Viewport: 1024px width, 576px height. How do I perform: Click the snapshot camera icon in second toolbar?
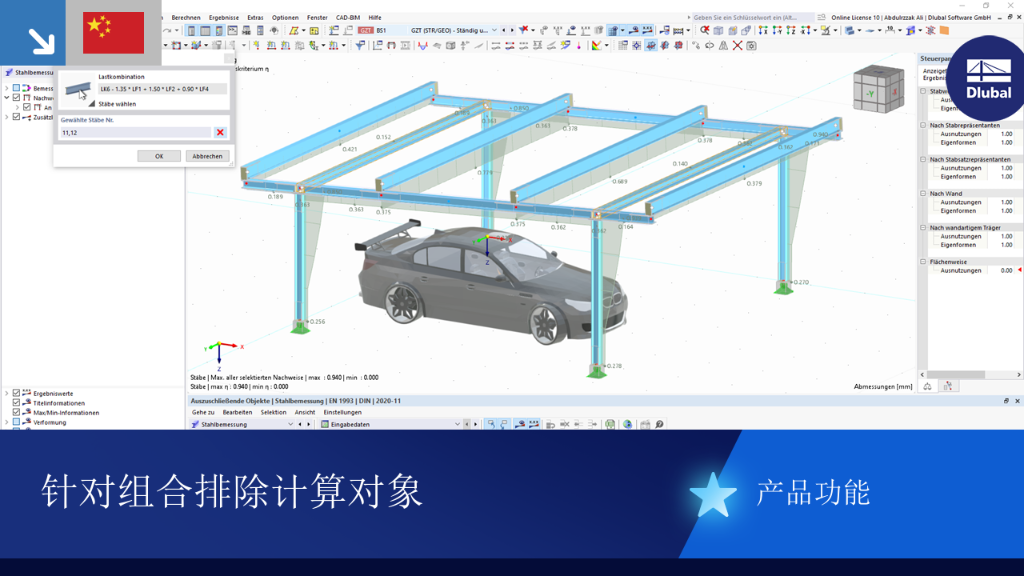pos(751,46)
